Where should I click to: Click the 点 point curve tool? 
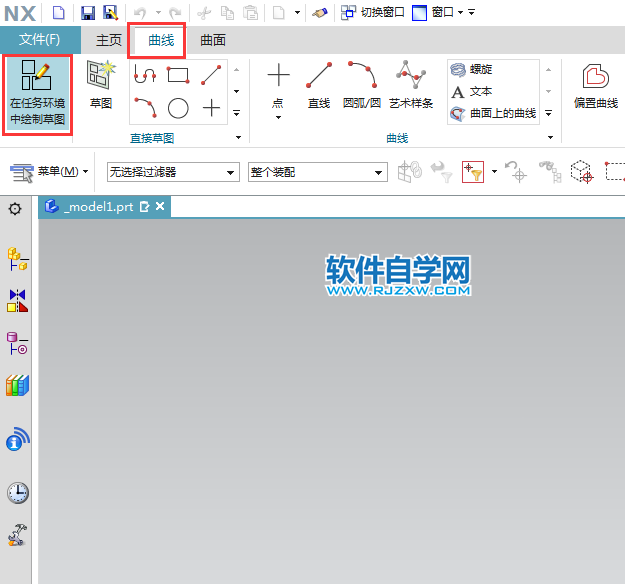click(278, 86)
